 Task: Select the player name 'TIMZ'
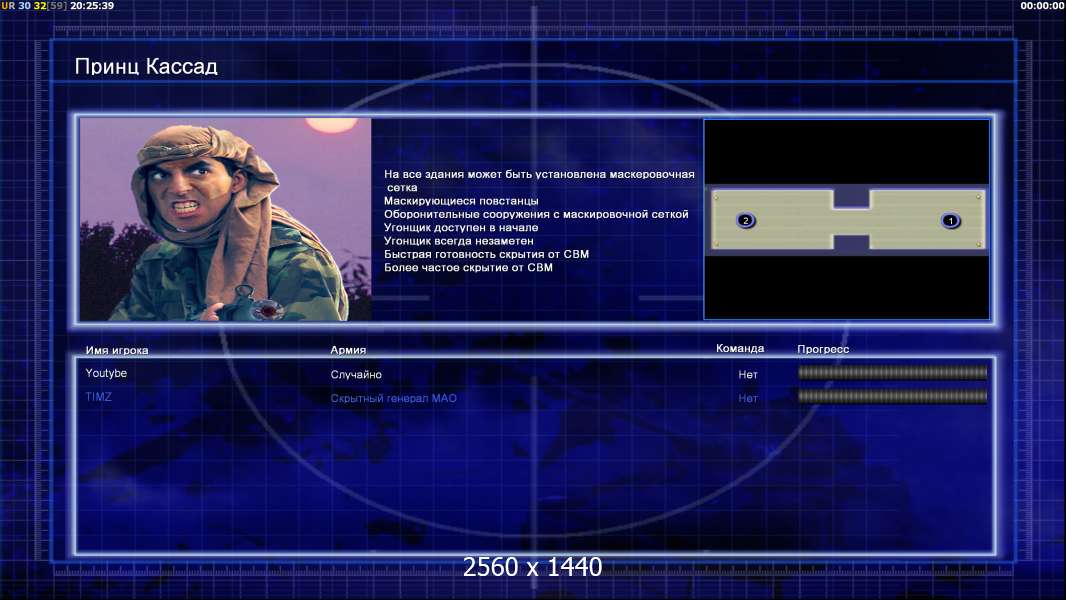pos(99,397)
